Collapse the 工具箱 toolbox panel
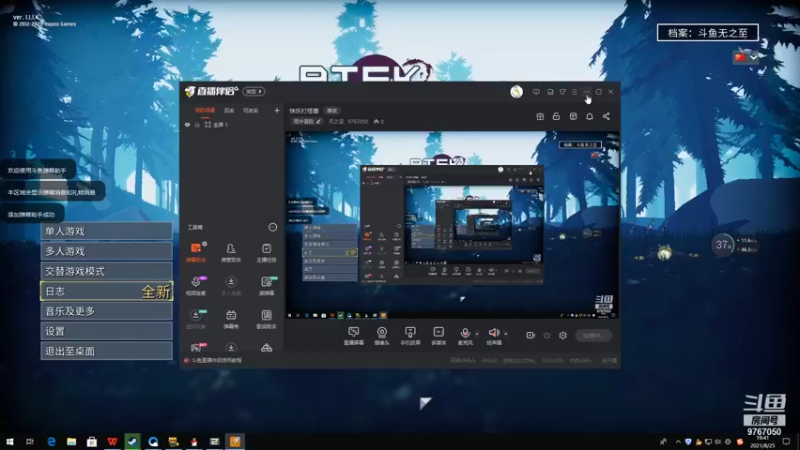800x450 pixels. pos(273,227)
